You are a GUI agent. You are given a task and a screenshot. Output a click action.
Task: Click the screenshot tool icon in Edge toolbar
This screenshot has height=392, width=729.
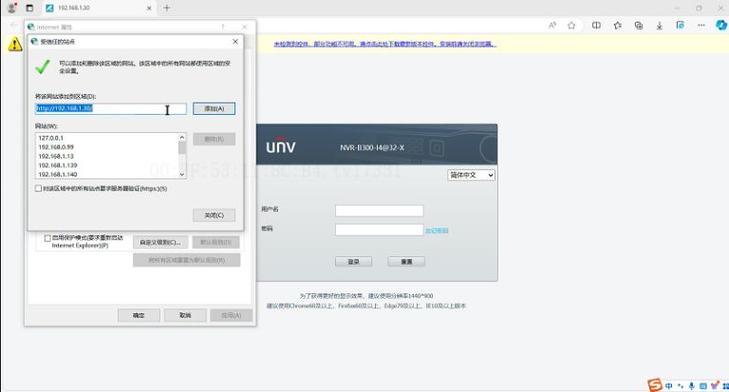pyautogui.click(x=680, y=25)
